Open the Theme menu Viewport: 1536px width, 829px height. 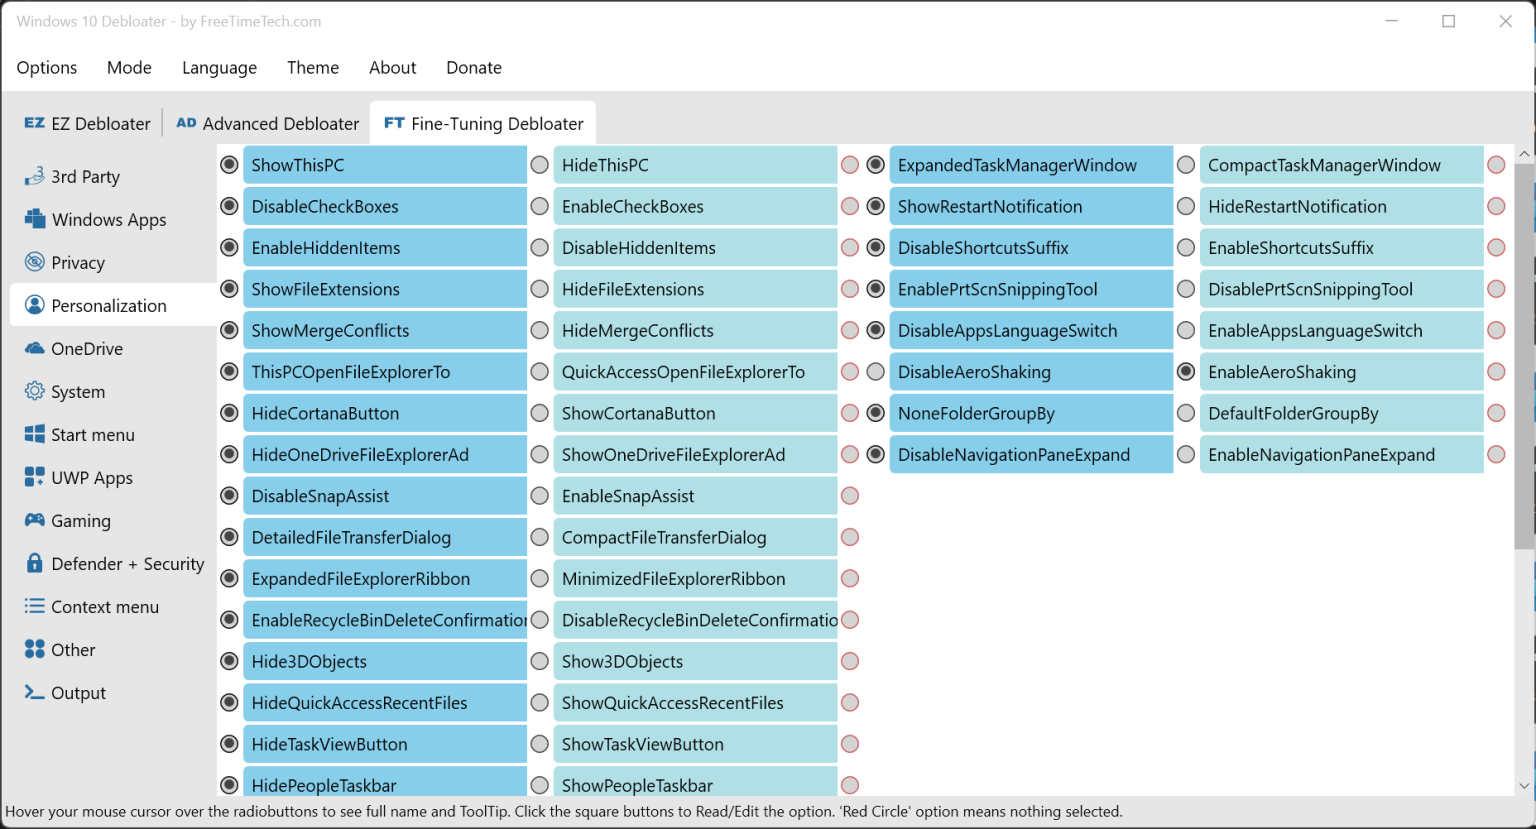coord(313,67)
